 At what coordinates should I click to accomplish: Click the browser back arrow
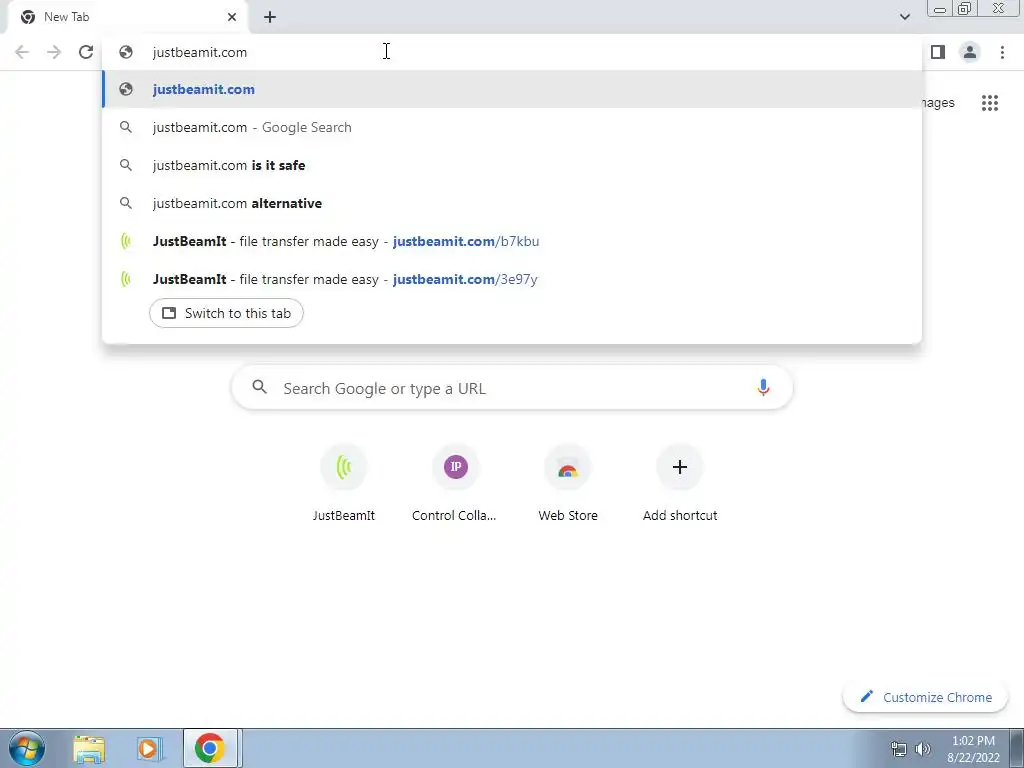pyautogui.click(x=22, y=52)
